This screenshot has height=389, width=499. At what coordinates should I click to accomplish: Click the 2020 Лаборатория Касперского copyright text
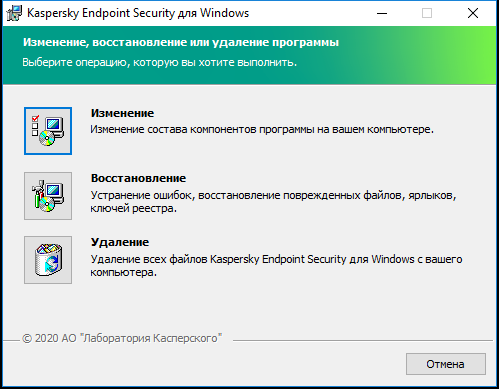pos(122,338)
